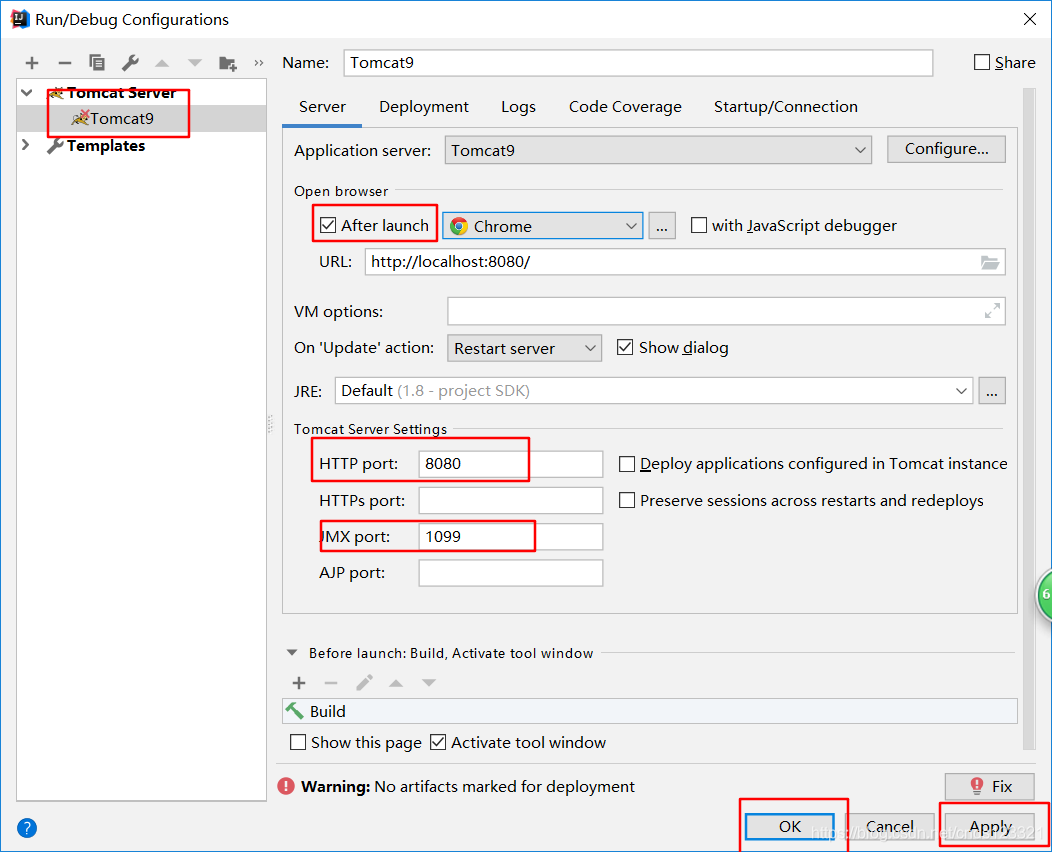Viewport: 1052px width, 852px height.
Task: Toggle Activate tool window checkbox
Action: click(x=438, y=742)
